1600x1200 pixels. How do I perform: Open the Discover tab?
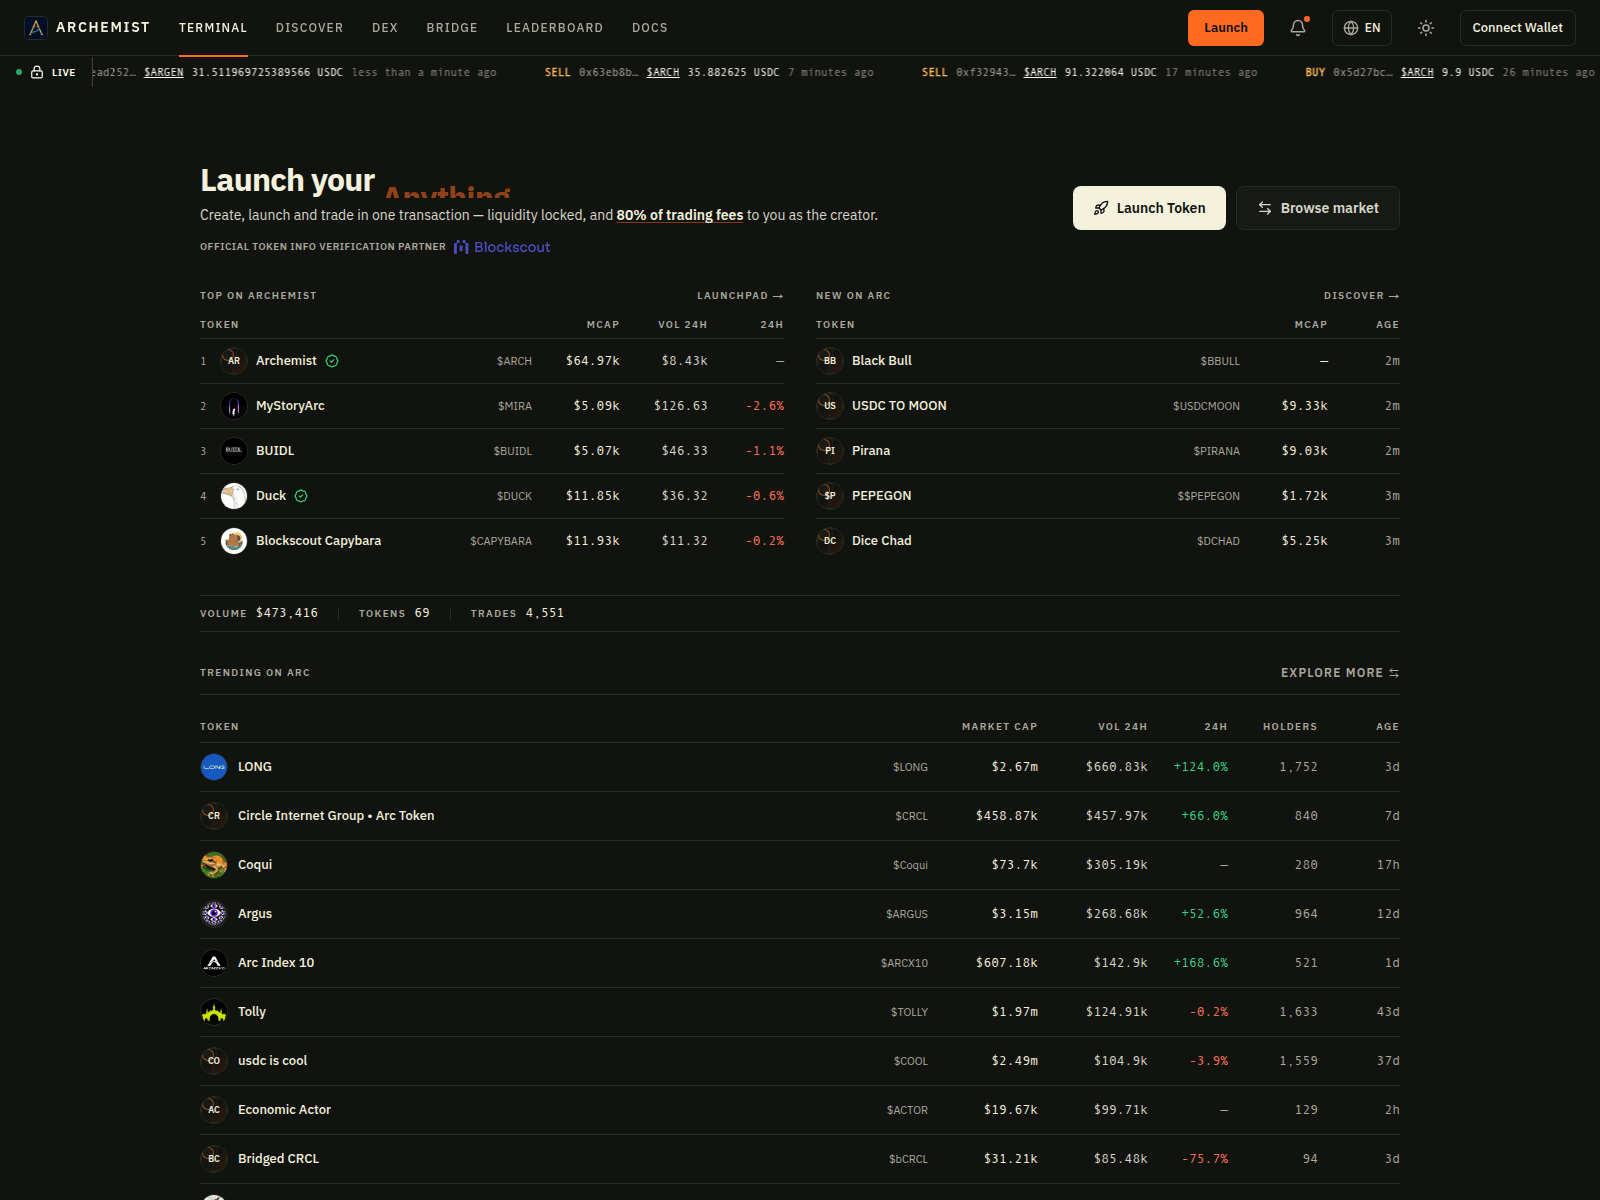[x=310, y=28]
